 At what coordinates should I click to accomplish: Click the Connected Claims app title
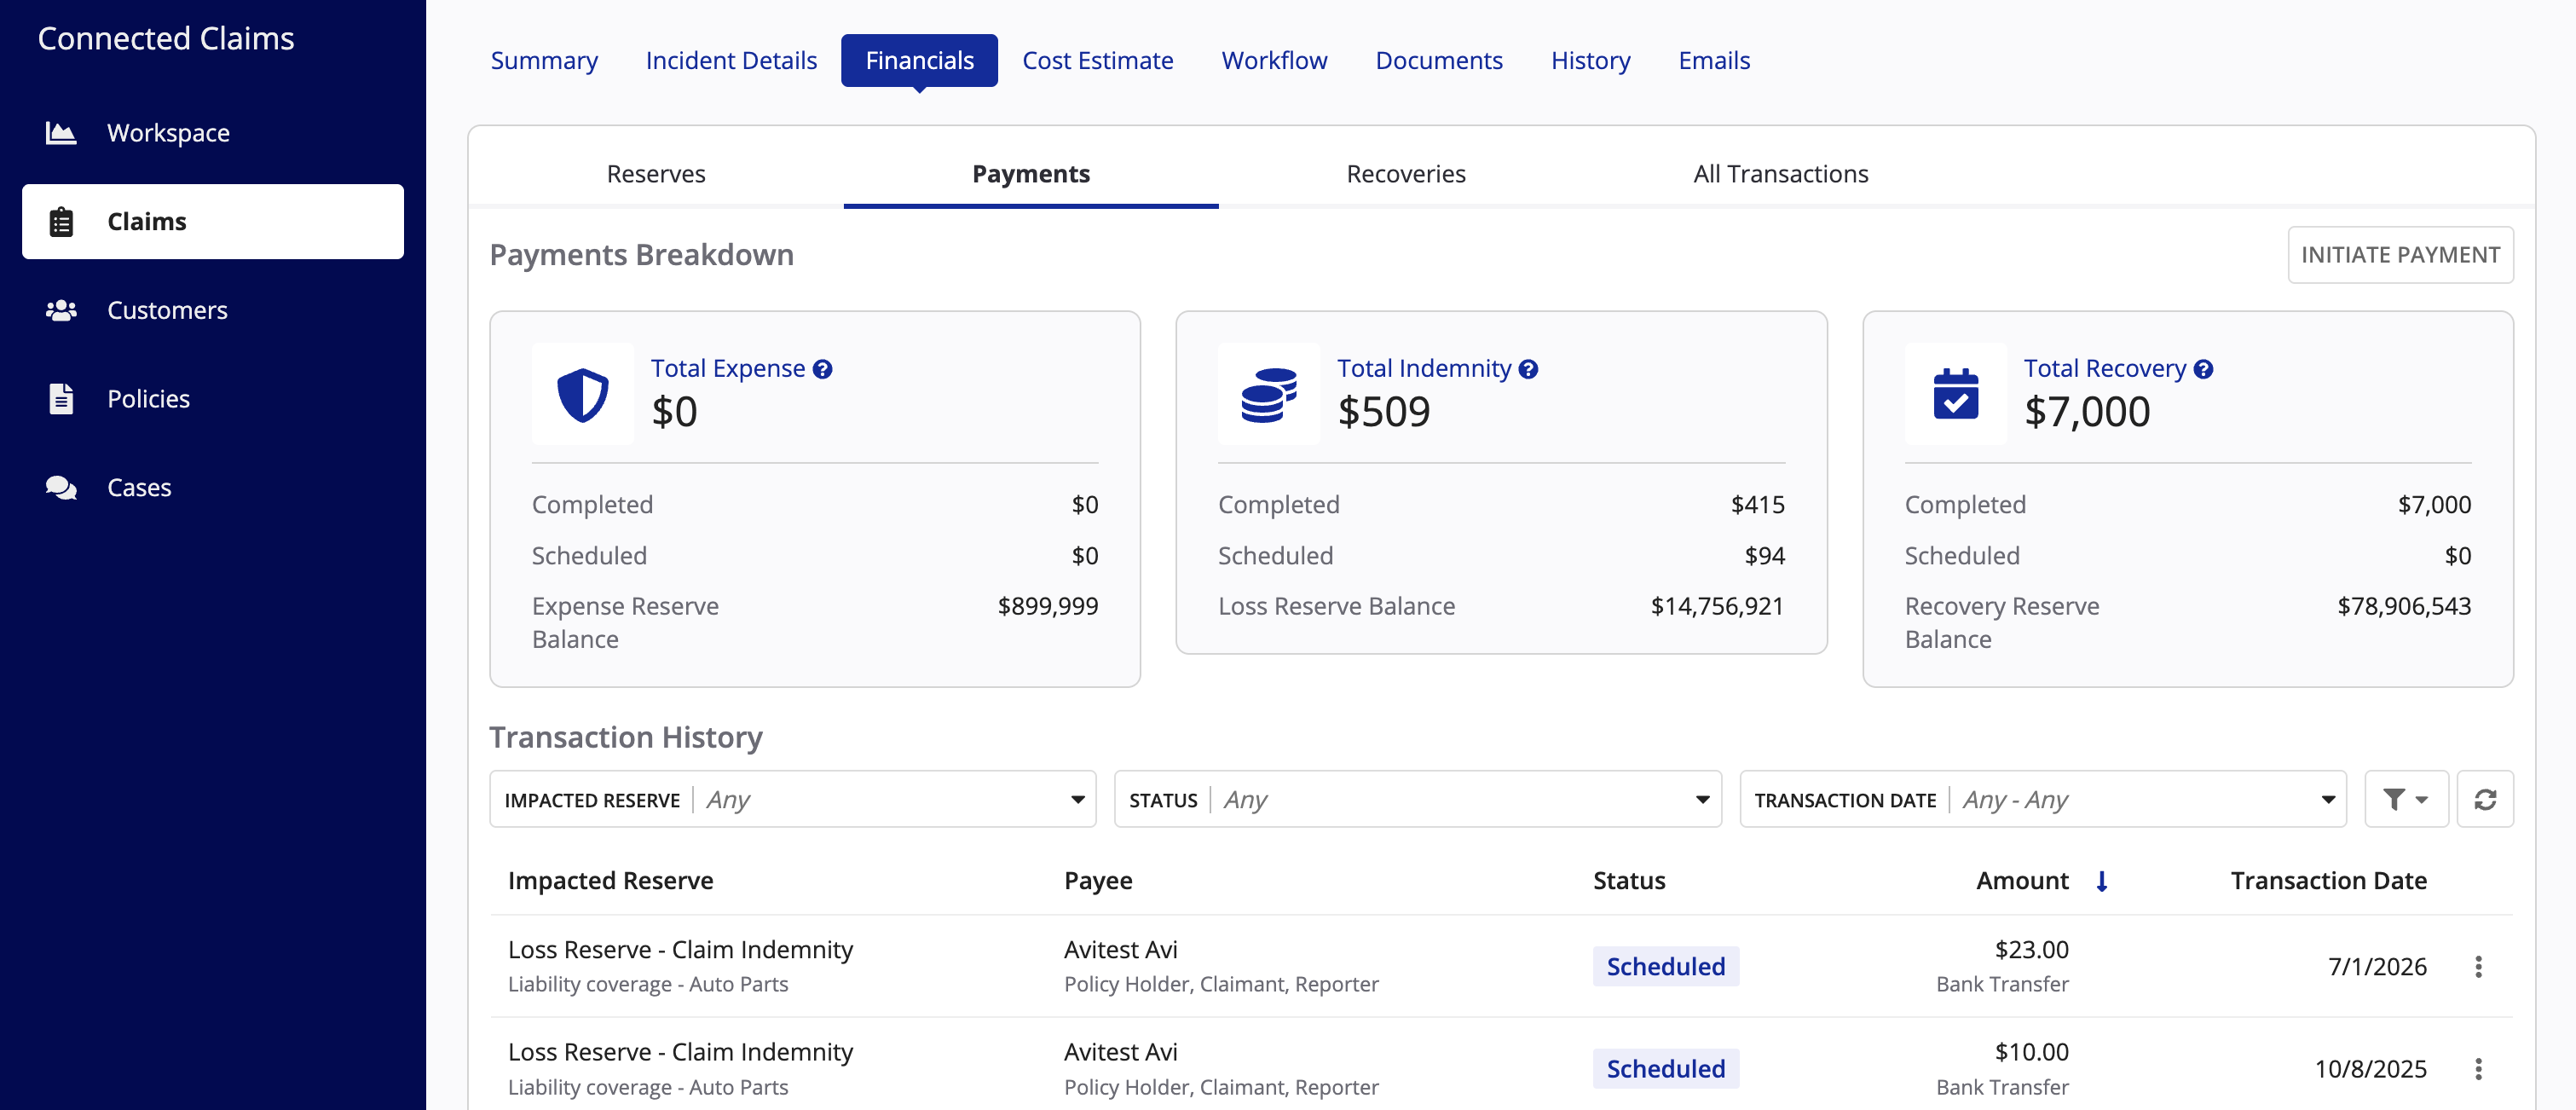point(166,38)
